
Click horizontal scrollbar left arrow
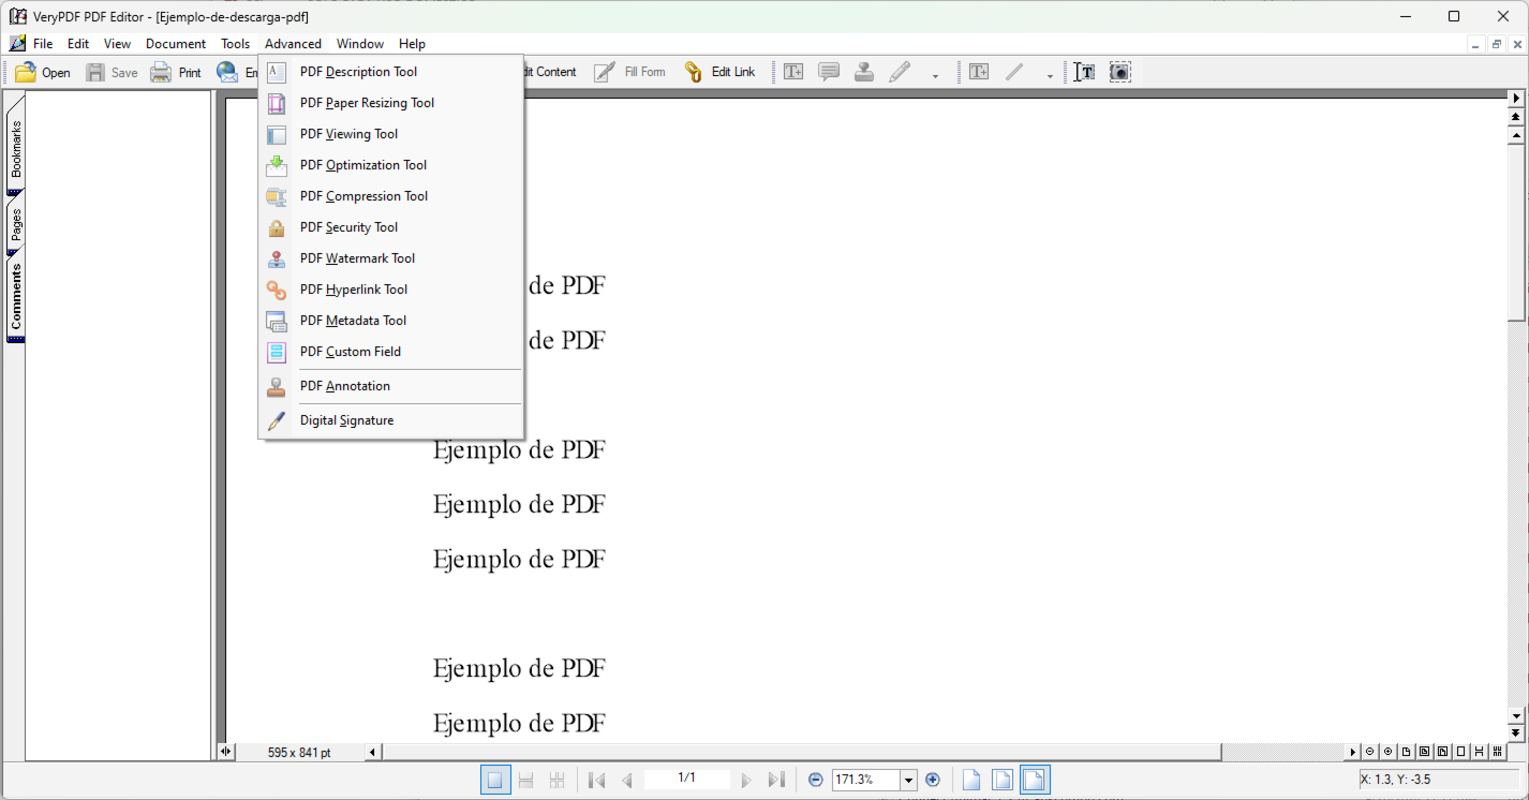[373, 752]
